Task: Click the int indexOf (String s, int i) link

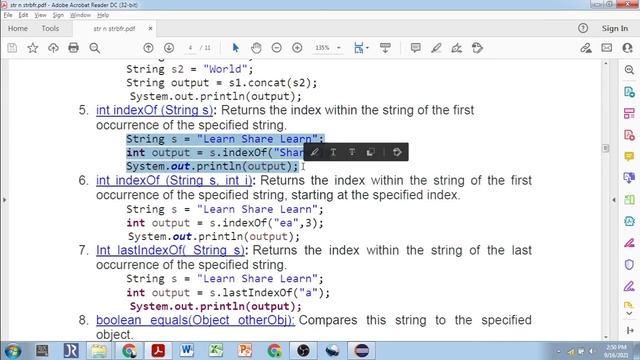Action: [x=174, y=180]
